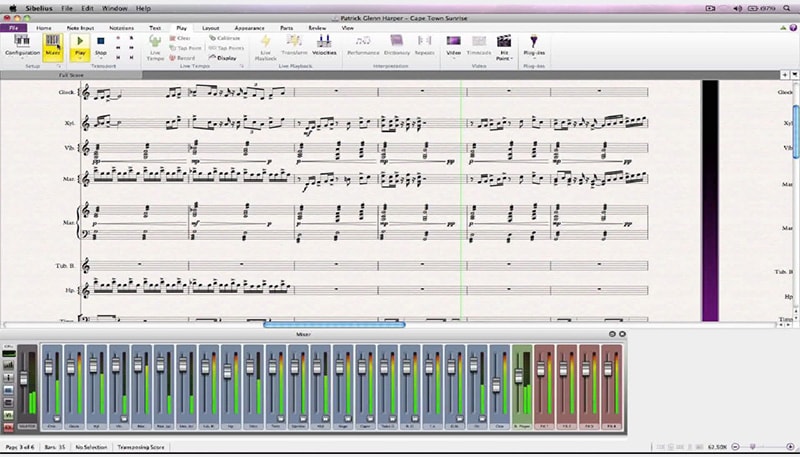Click the zoom in plus button

(790, 447)
